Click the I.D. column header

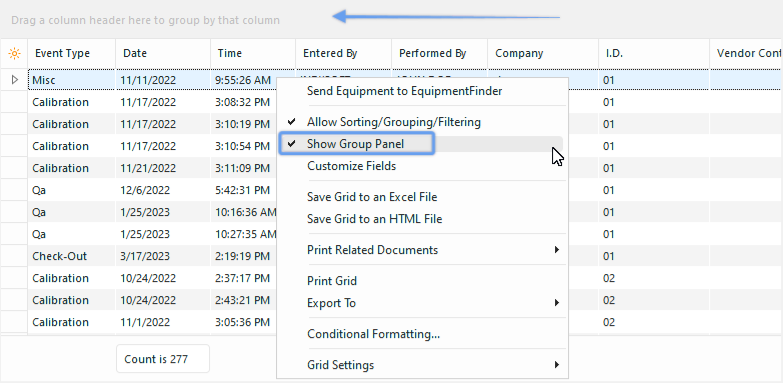[x=654, y=53]
